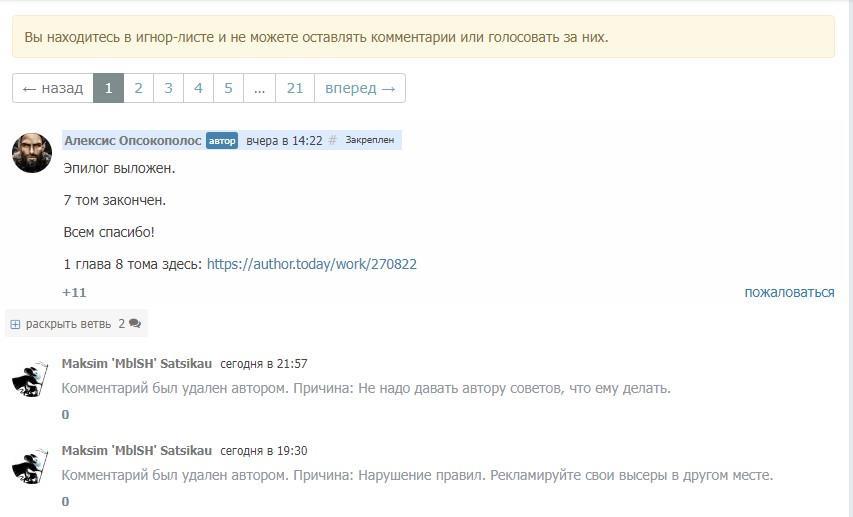Click the text Всем спасибо!

click(x=109, y=232)
